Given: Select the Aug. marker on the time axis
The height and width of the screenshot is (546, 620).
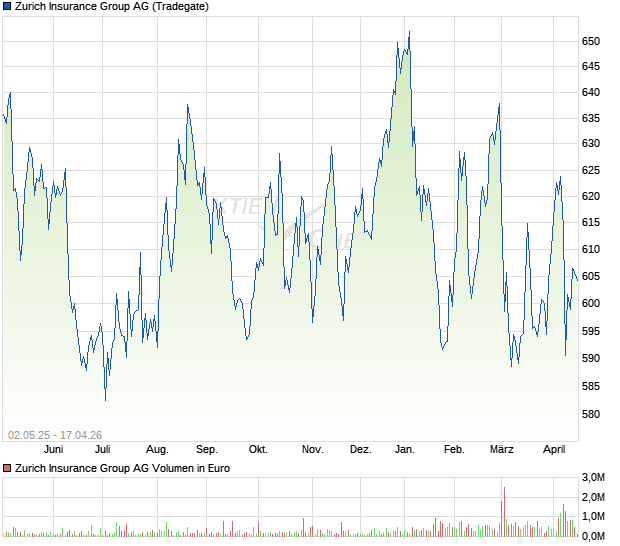Looking at the screenshot, I should 157,449.
